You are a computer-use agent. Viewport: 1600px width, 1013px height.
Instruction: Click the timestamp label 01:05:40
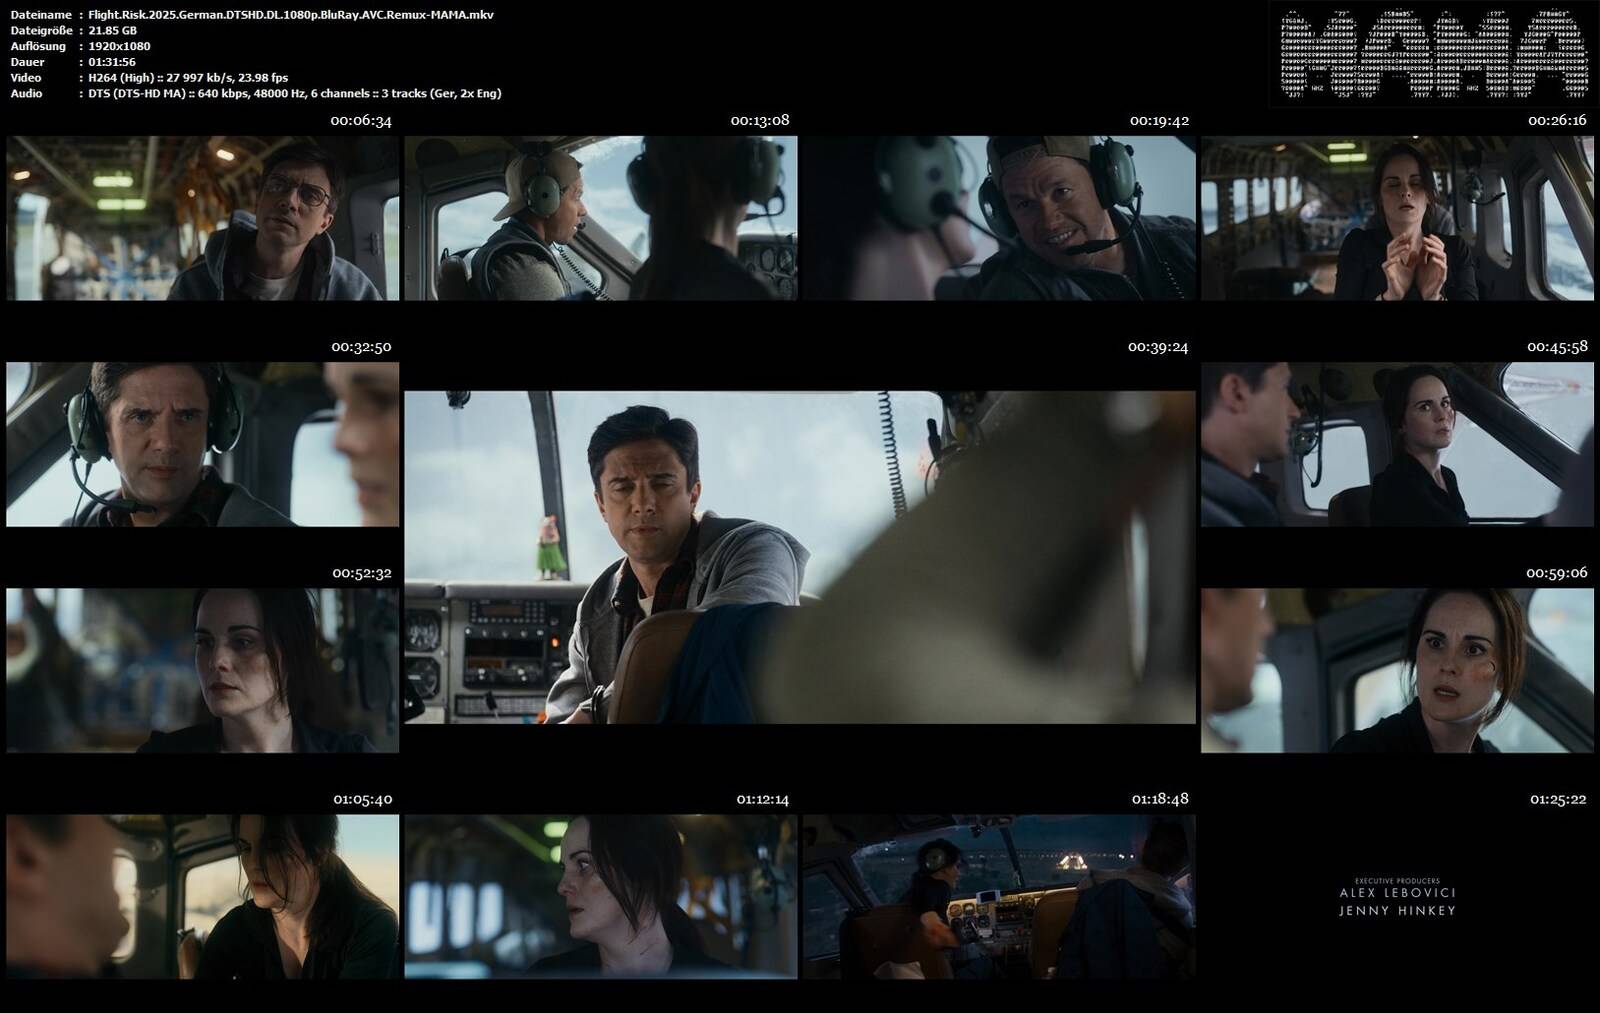(363, 800)
